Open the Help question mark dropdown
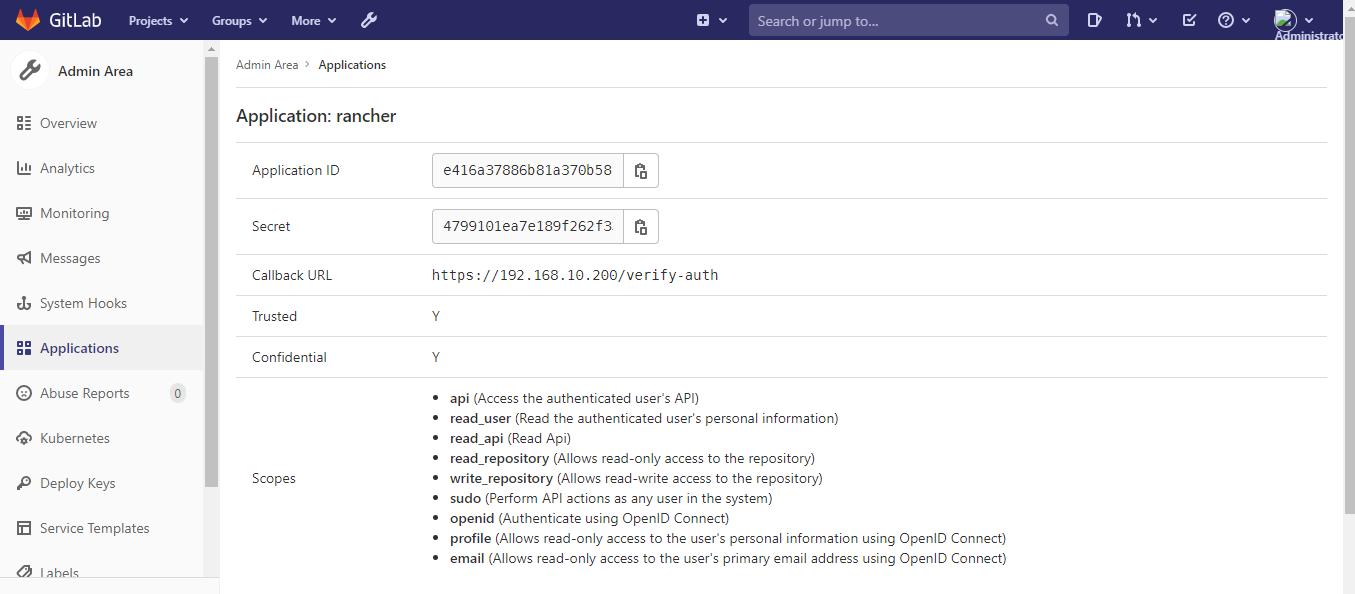1355x594 pixels. [1233, 20]
